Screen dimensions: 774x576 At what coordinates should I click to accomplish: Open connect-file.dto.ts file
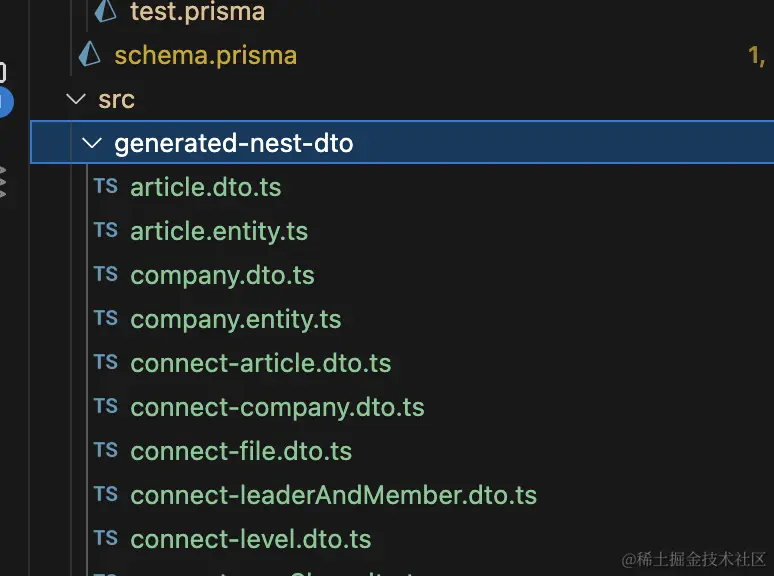[x=241, y=452]
